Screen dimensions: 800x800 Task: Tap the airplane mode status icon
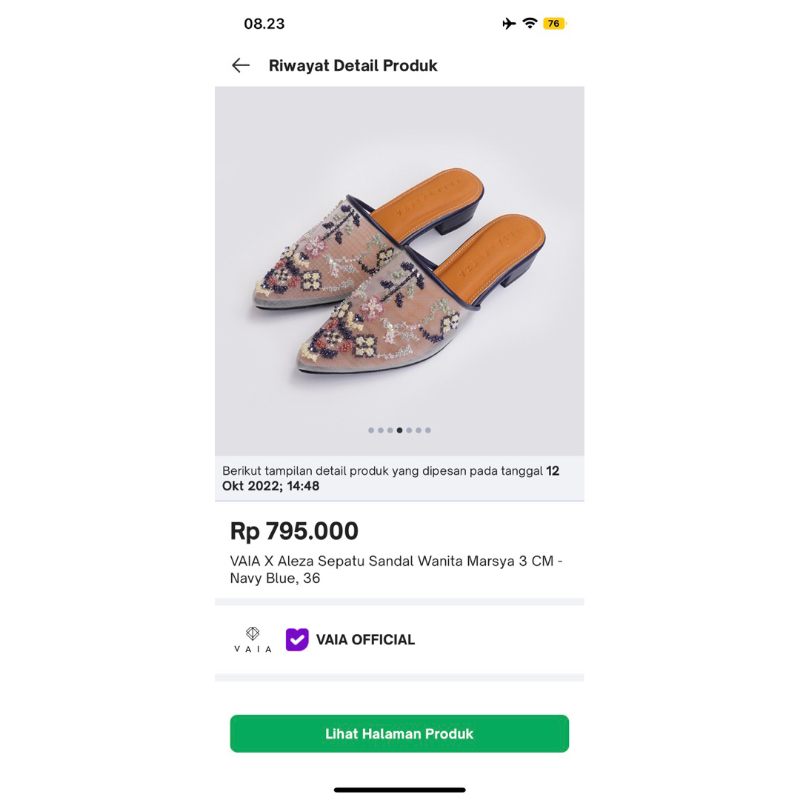pyautogui.click(x=509, y=24)
